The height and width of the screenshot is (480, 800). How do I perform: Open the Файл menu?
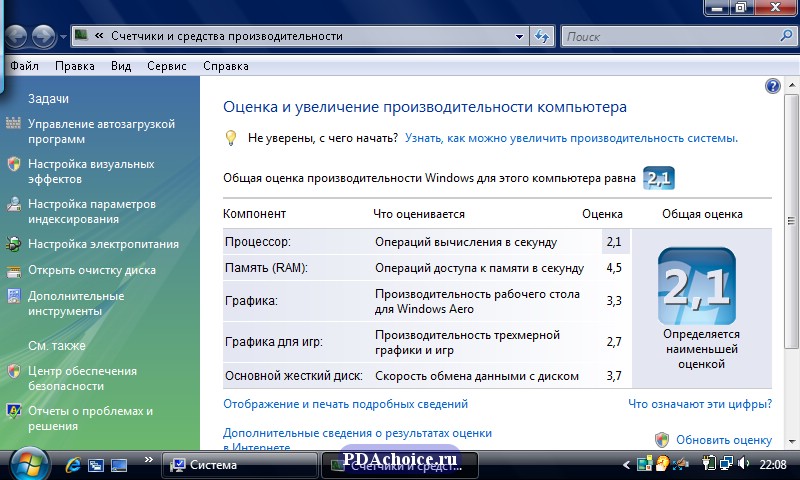[x=24, y=66]
